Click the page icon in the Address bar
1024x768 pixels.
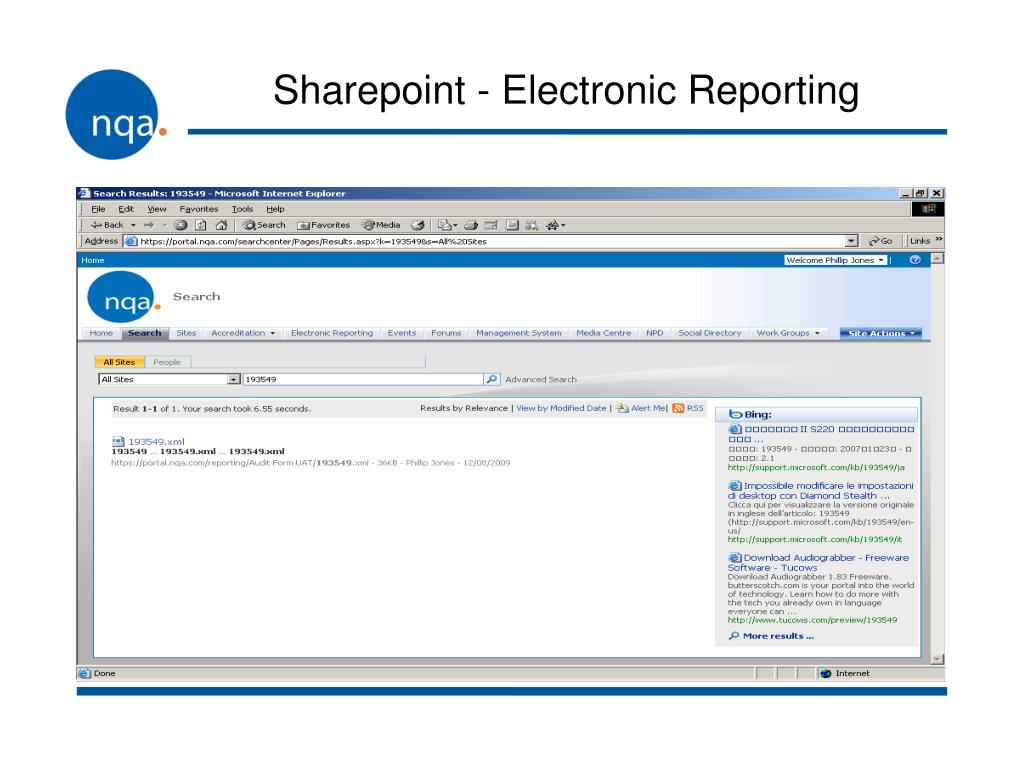[131, 241]
